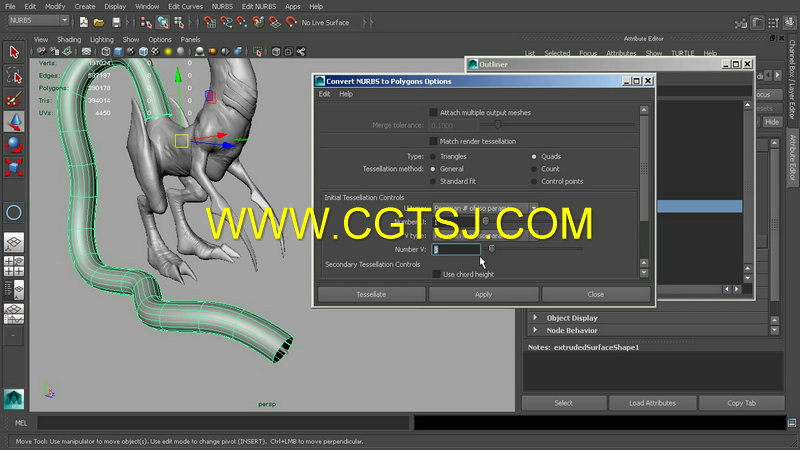Select Triangles type radio button
The height and width of the screenshot is (450, 800).
click(433, 157)
